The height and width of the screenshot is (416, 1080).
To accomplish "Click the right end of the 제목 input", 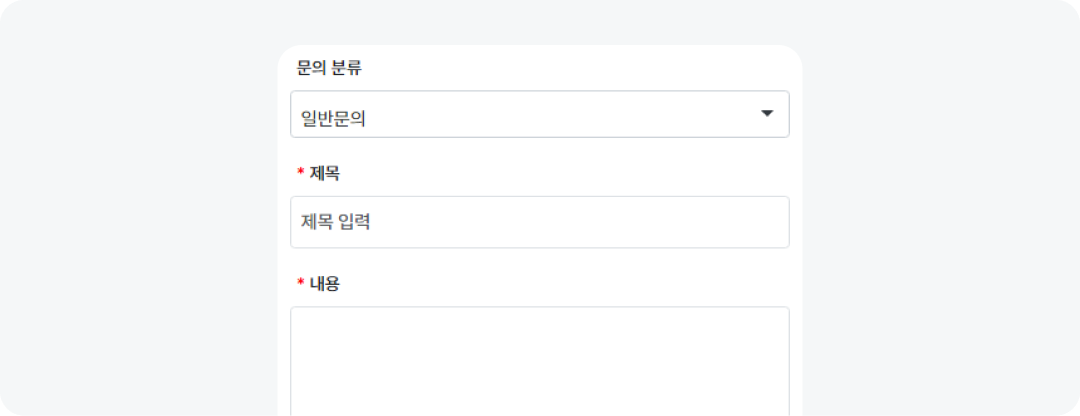I will (770, 222).
